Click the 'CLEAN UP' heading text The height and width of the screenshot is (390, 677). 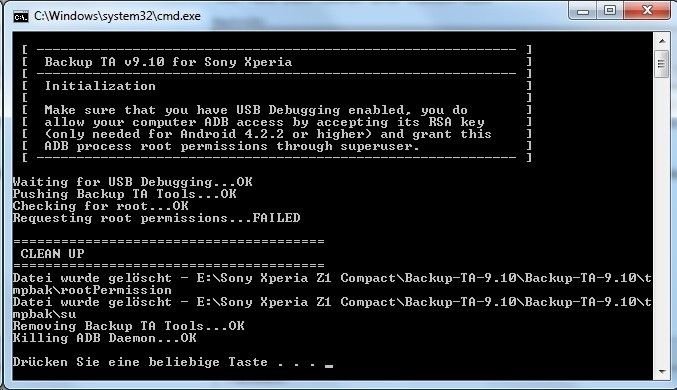pos(52,254)
